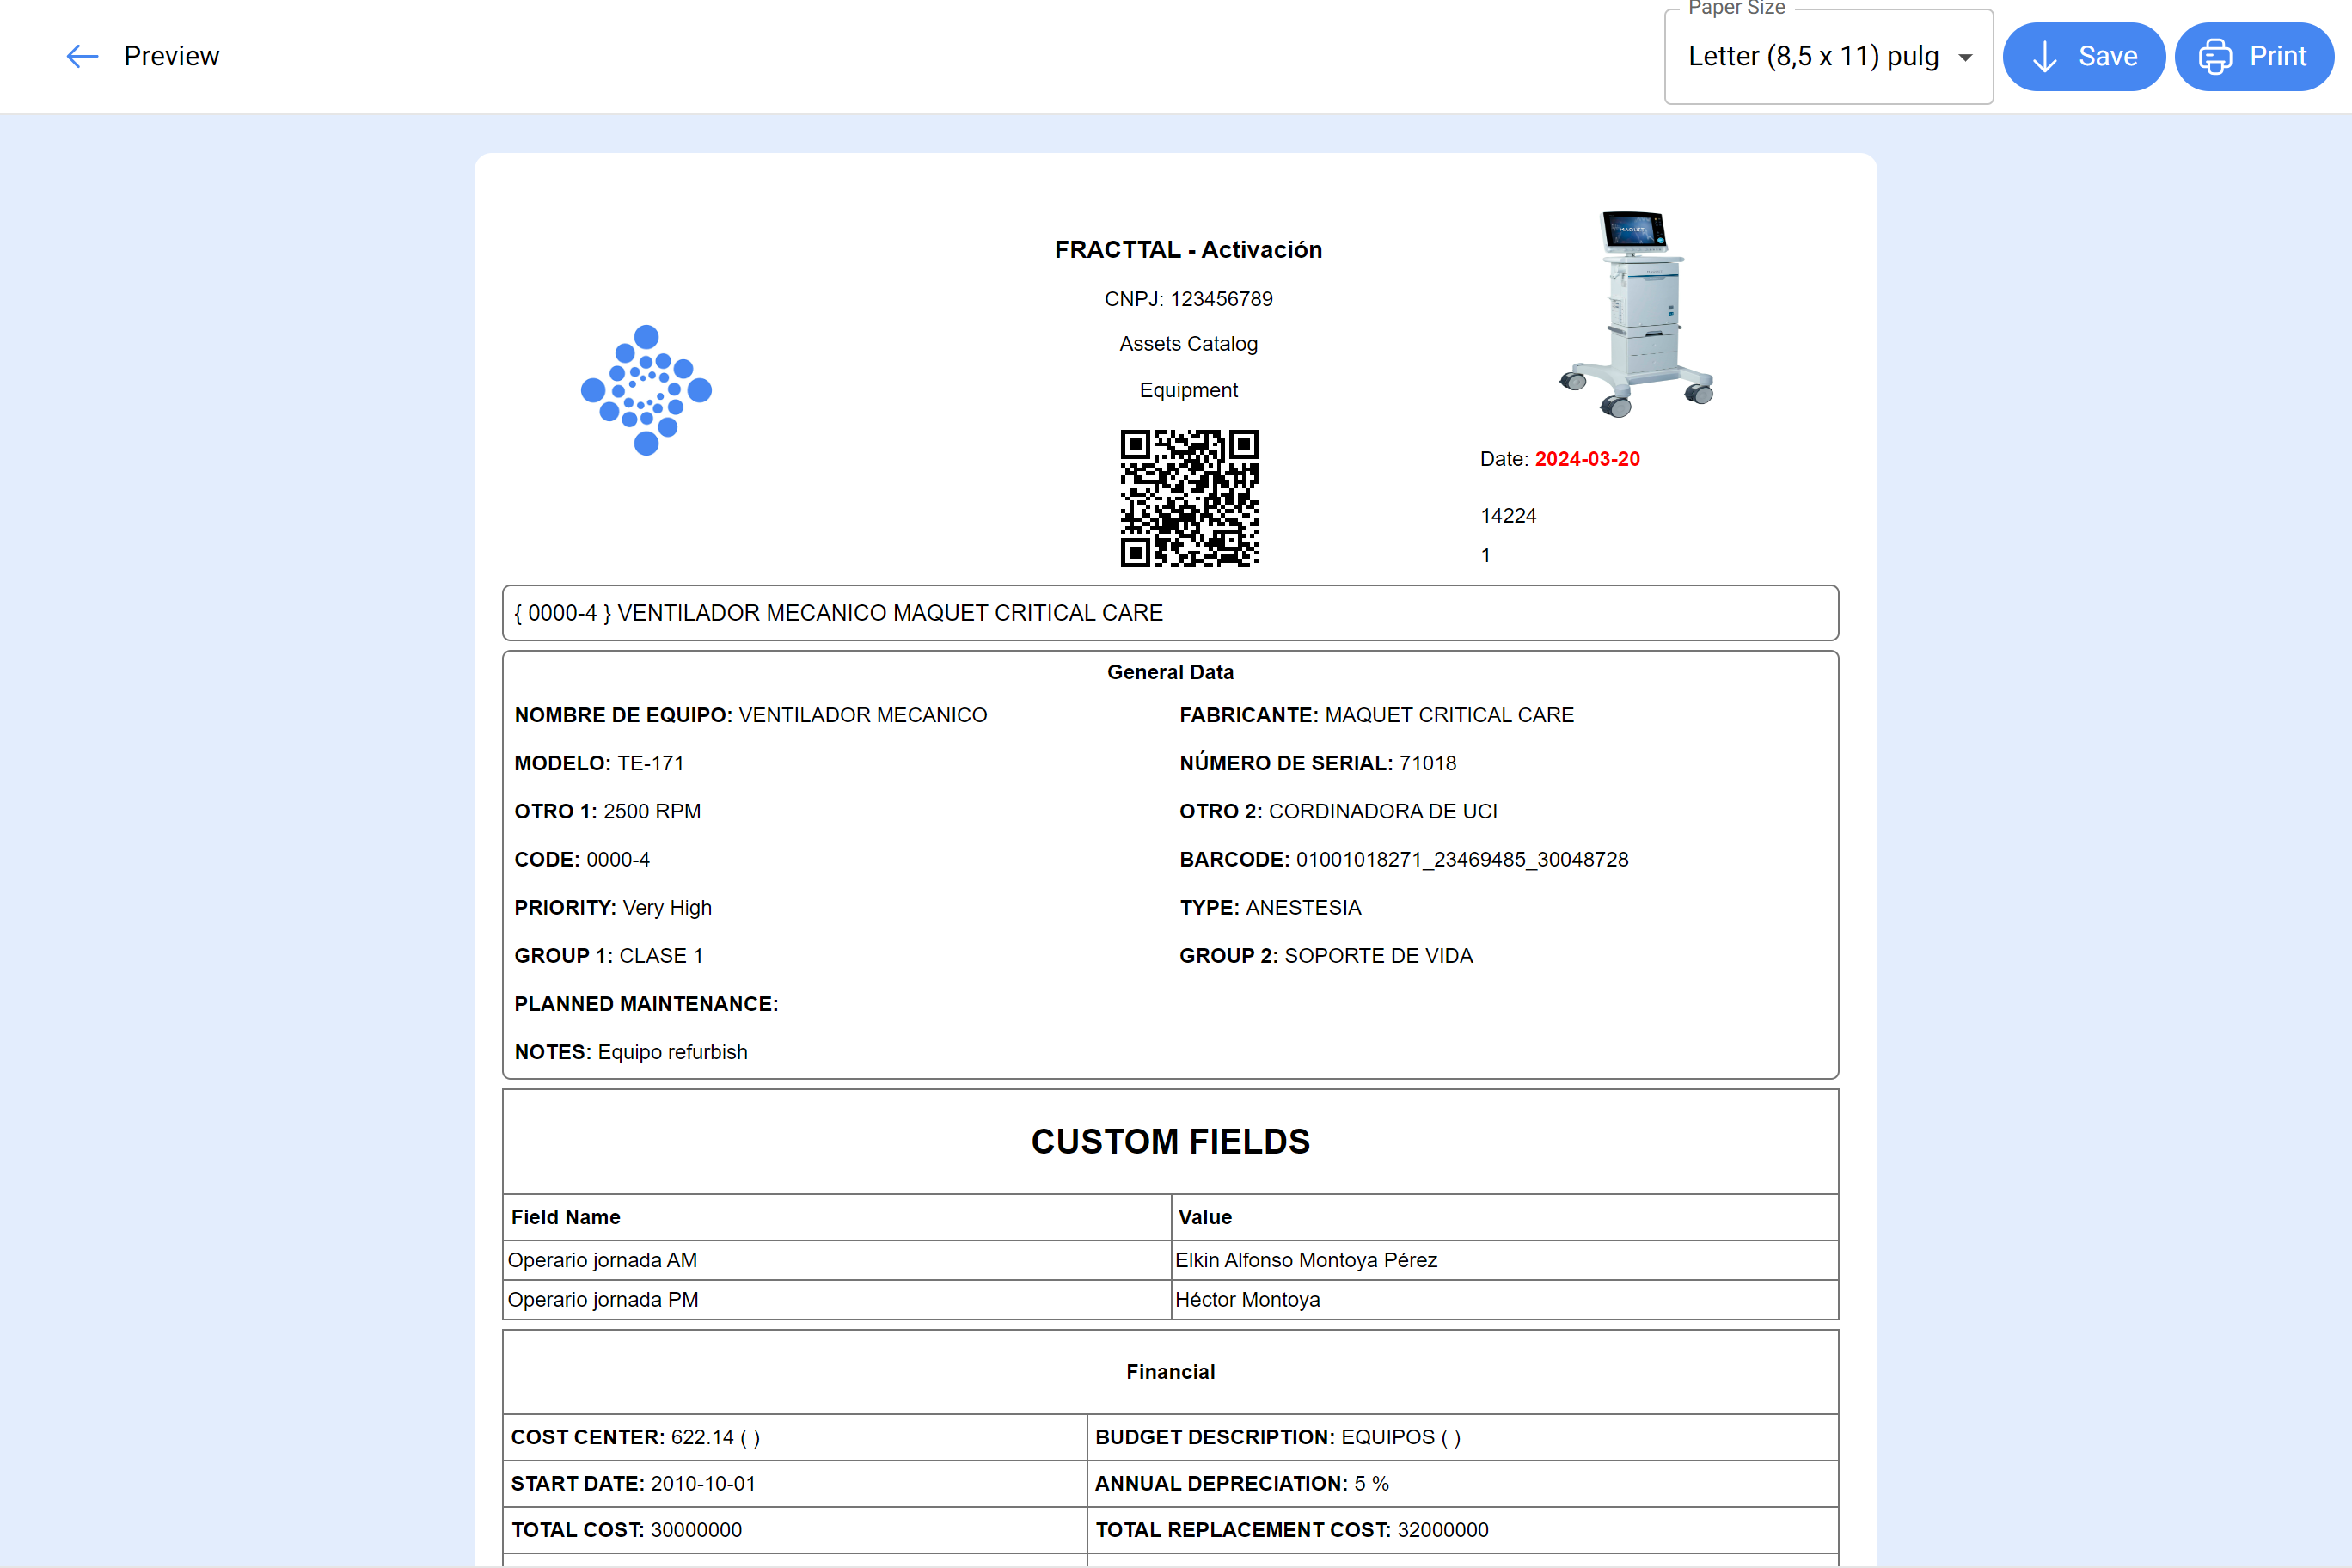Click the Field Name column header

836,1217
